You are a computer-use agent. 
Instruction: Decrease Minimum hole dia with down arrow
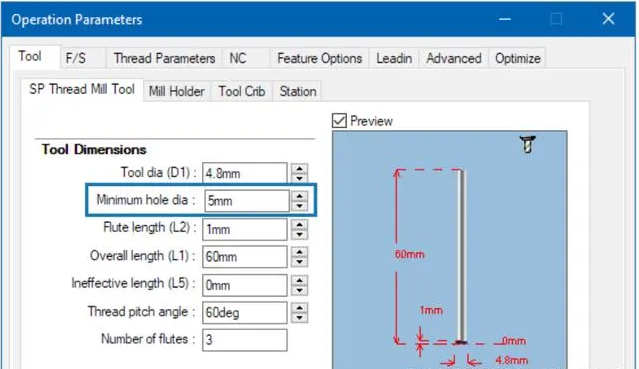click(300, 205)
